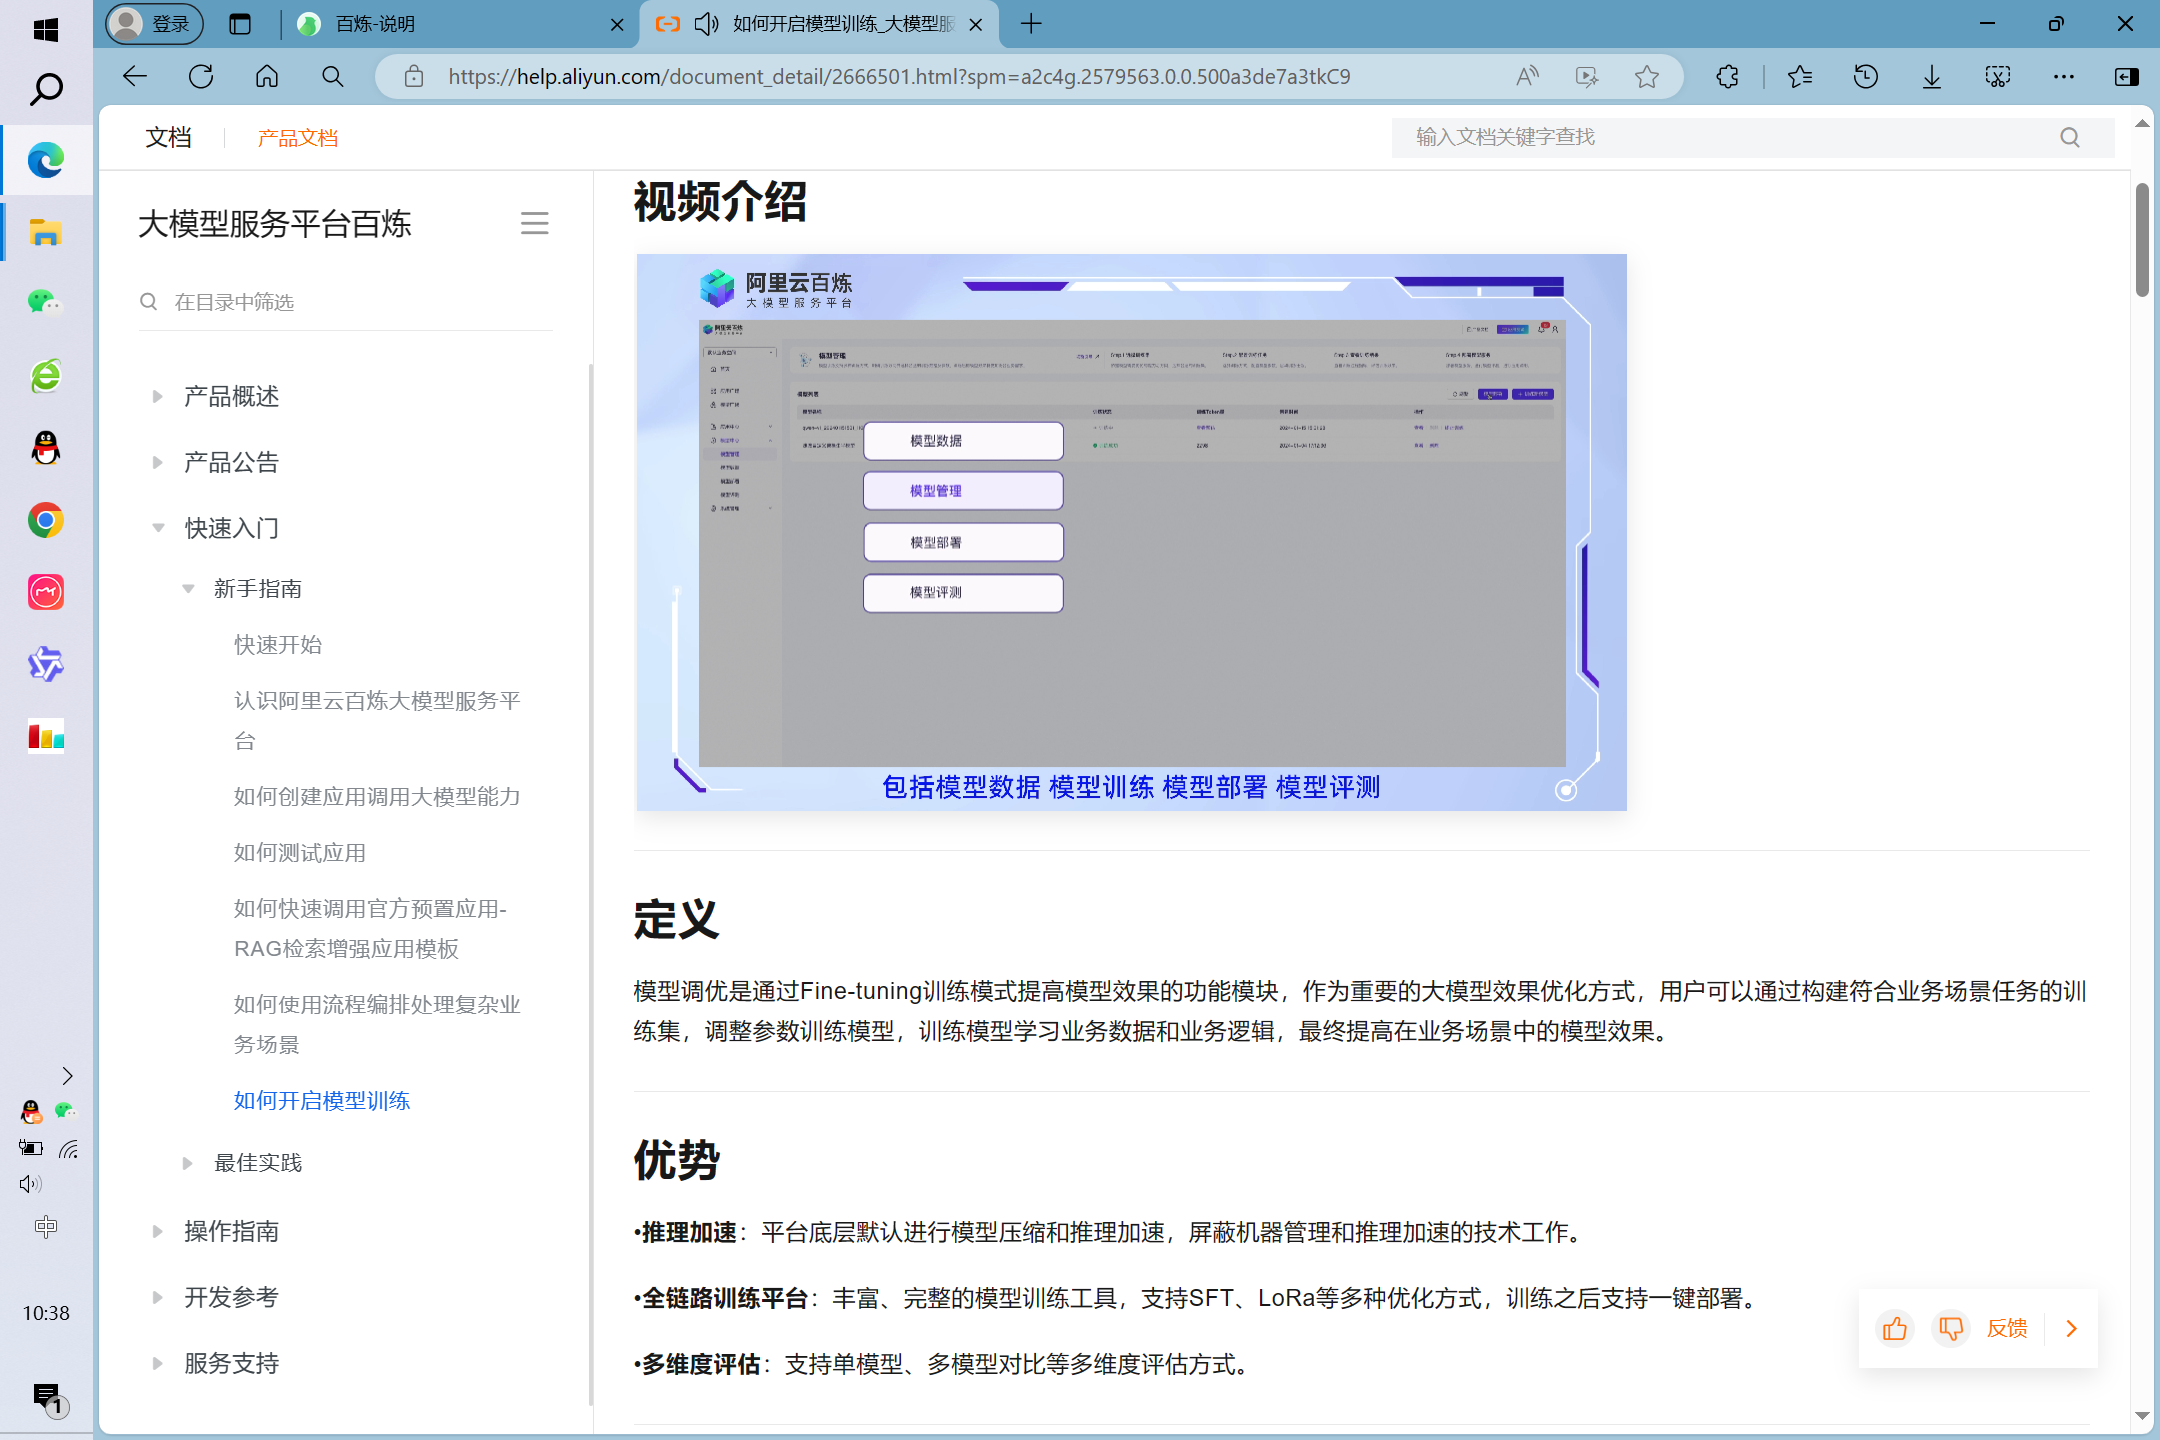Mute the audio on the model training tab

707,24
